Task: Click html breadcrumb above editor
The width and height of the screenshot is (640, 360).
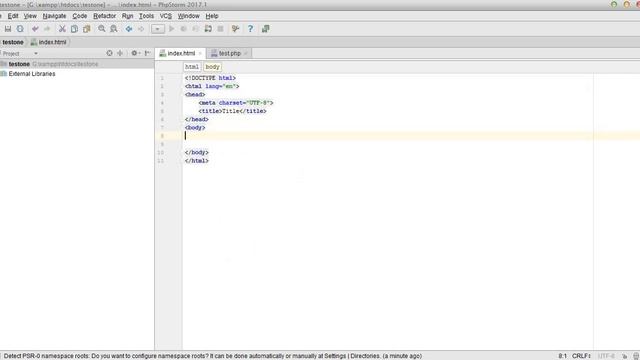Action: pyautogui.click(x=192, y=67)
